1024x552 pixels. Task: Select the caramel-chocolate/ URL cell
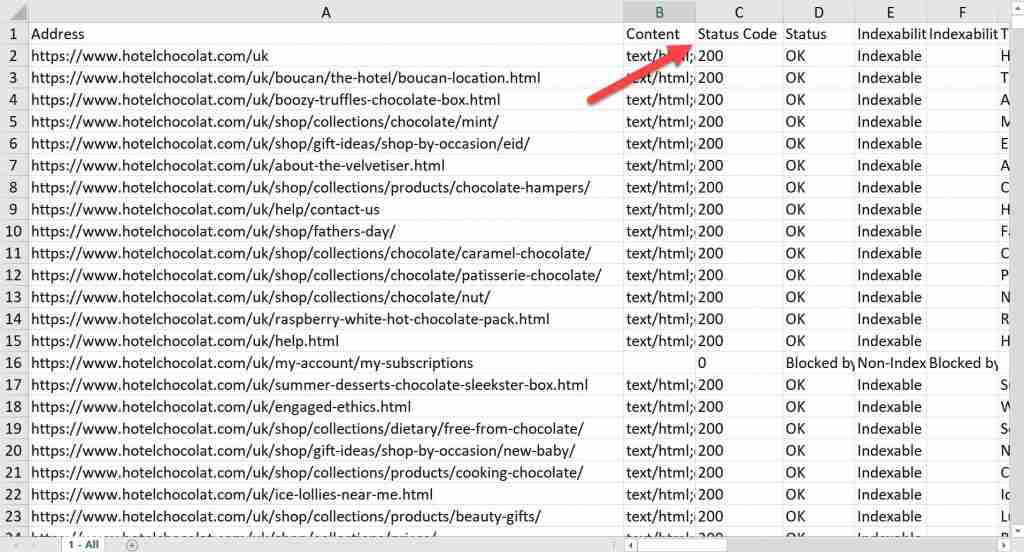[x=325, y=253]
